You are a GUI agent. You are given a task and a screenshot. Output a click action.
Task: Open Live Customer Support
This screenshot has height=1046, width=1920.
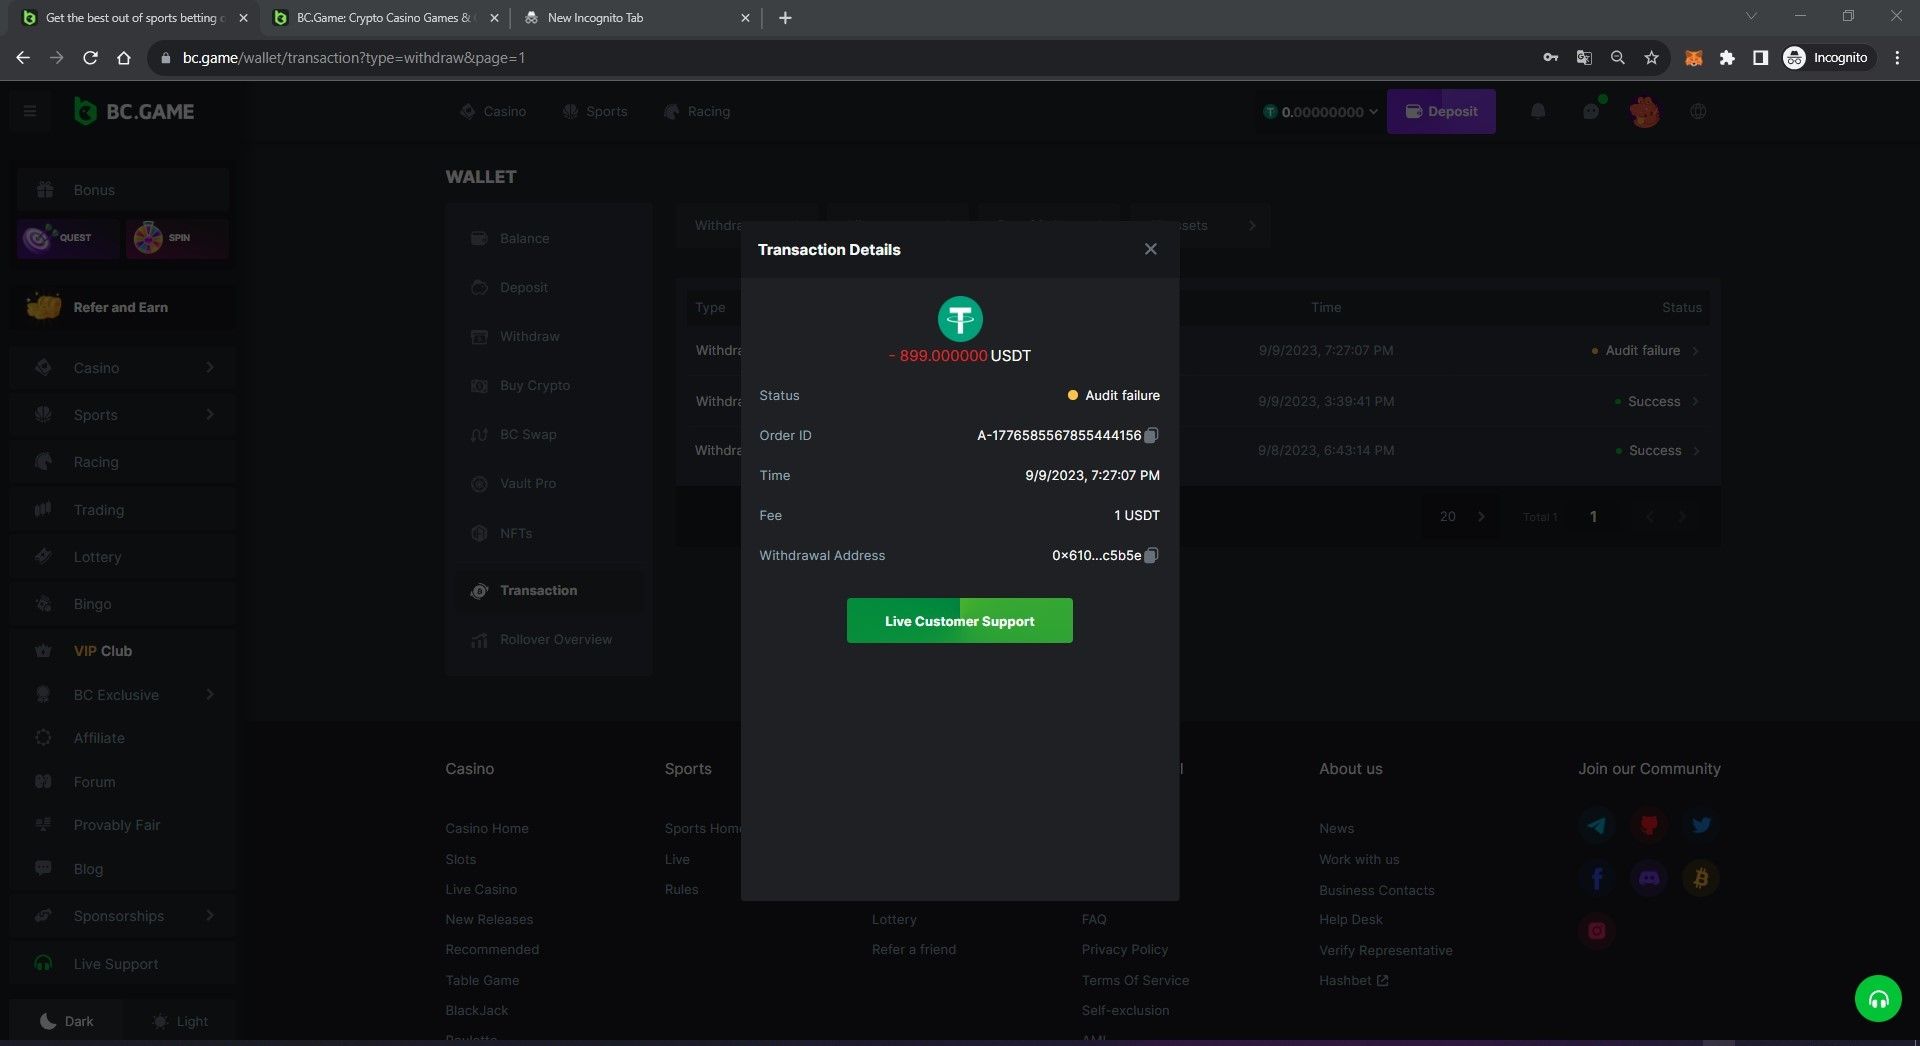[959, 620]
